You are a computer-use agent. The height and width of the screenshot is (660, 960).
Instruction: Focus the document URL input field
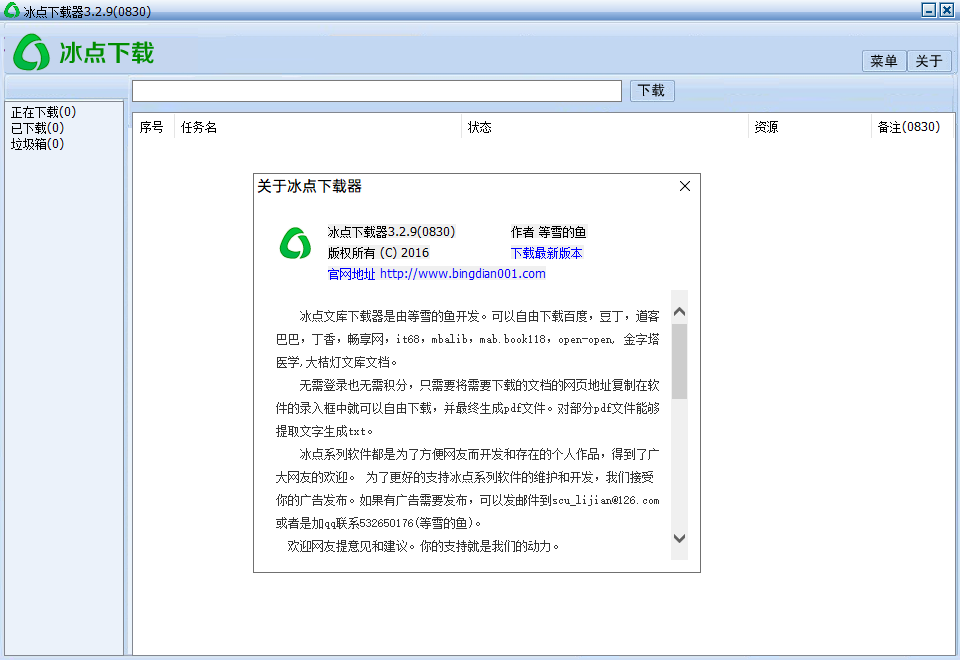click(377, 91)
